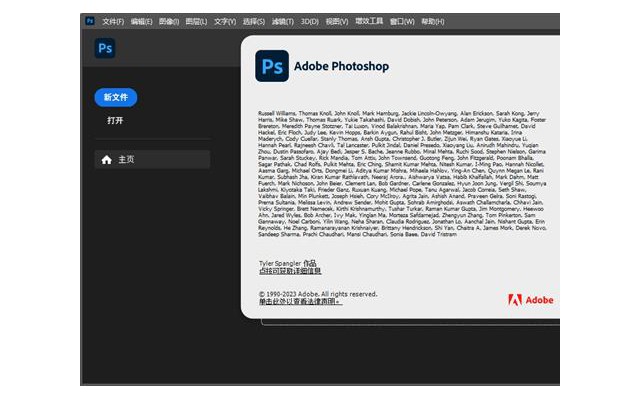Click the Adobe Photoshop title text
The width and height of the screenshot is (640, 400).
341,66
